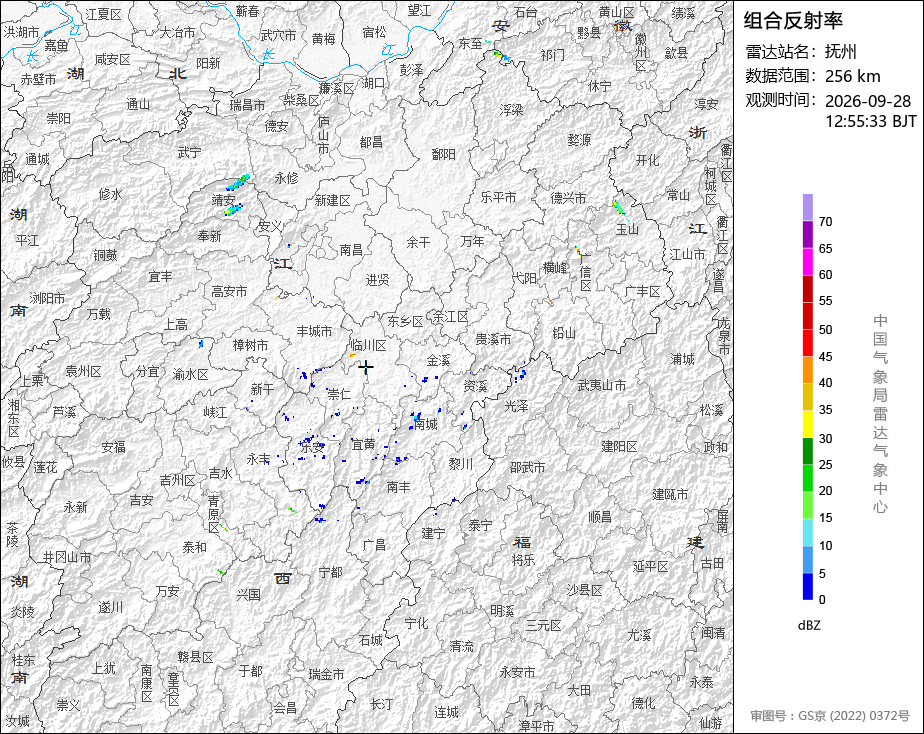Click the 修水 label on the map

(x=110, y=194)
